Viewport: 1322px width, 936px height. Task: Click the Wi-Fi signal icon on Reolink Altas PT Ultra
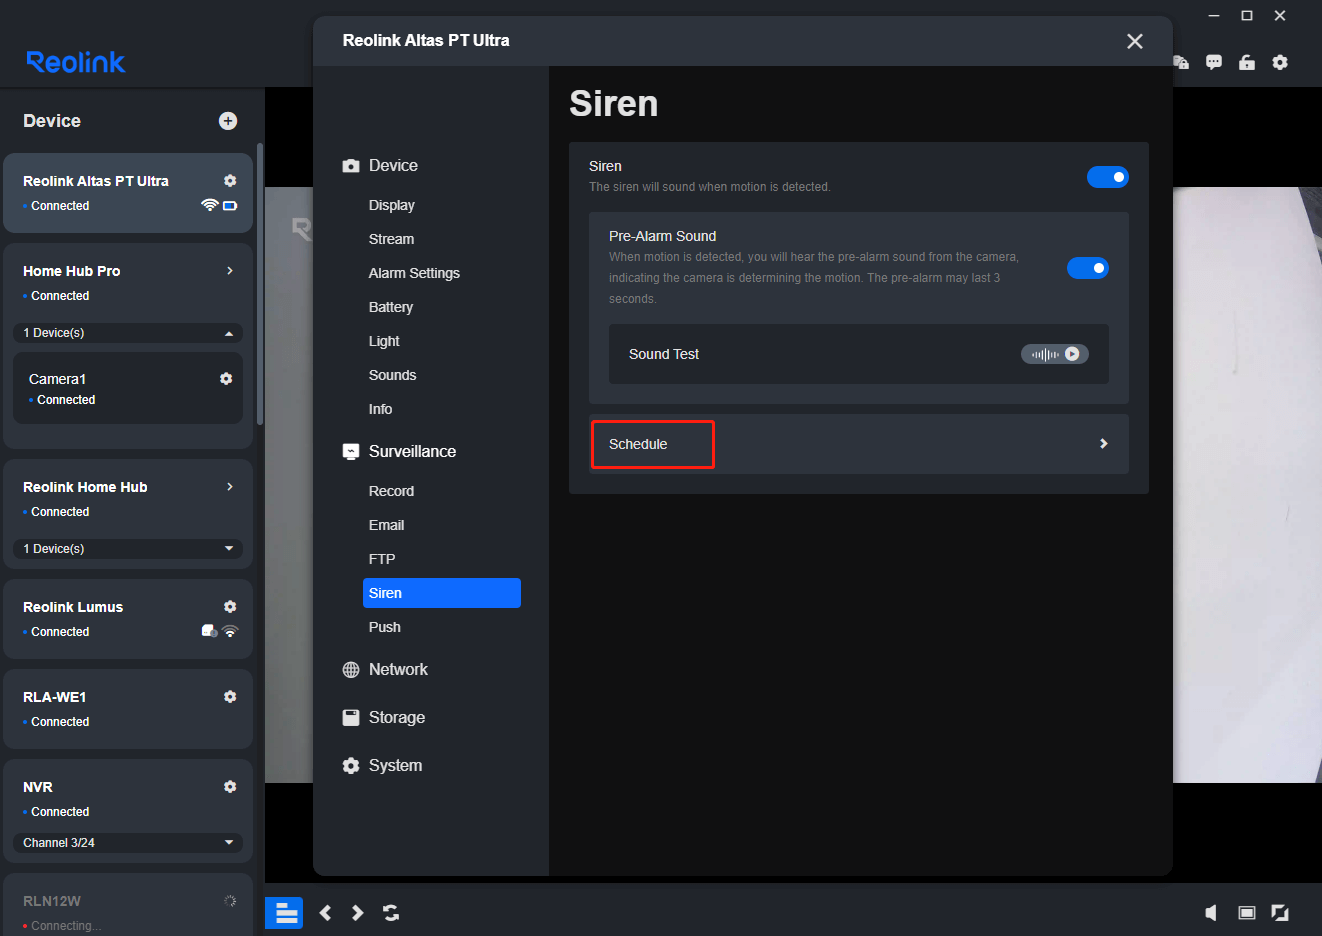(x=209, y=205)
